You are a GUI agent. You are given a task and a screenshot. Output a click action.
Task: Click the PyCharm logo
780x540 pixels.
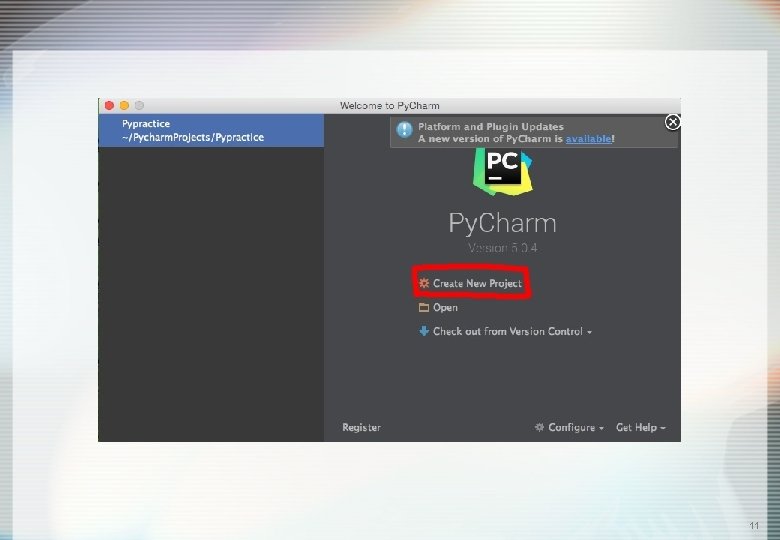tap(503, 172)
